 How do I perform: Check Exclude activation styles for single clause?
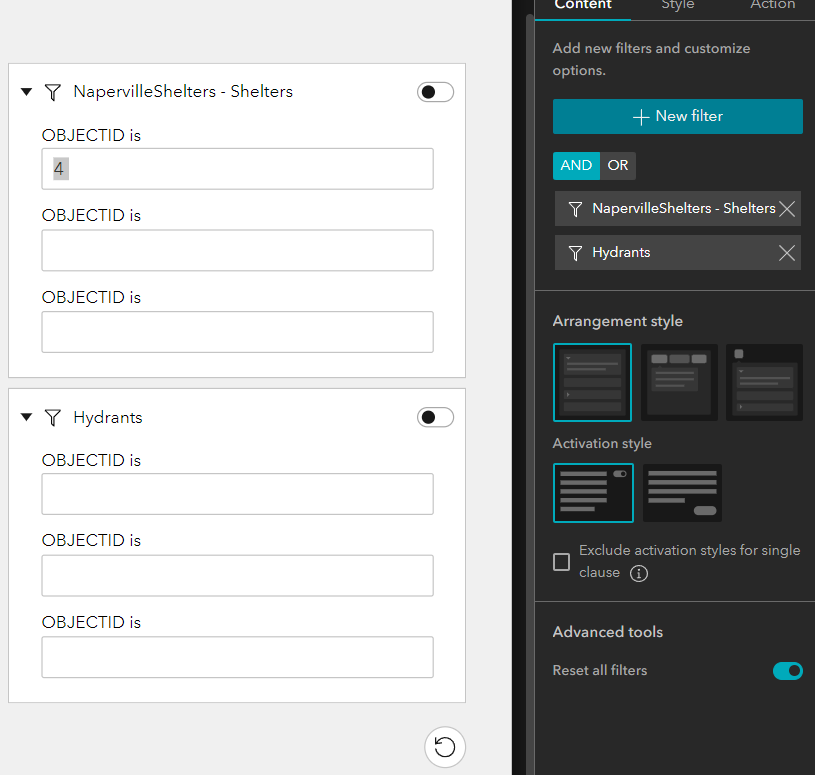(x=561, y=562)
